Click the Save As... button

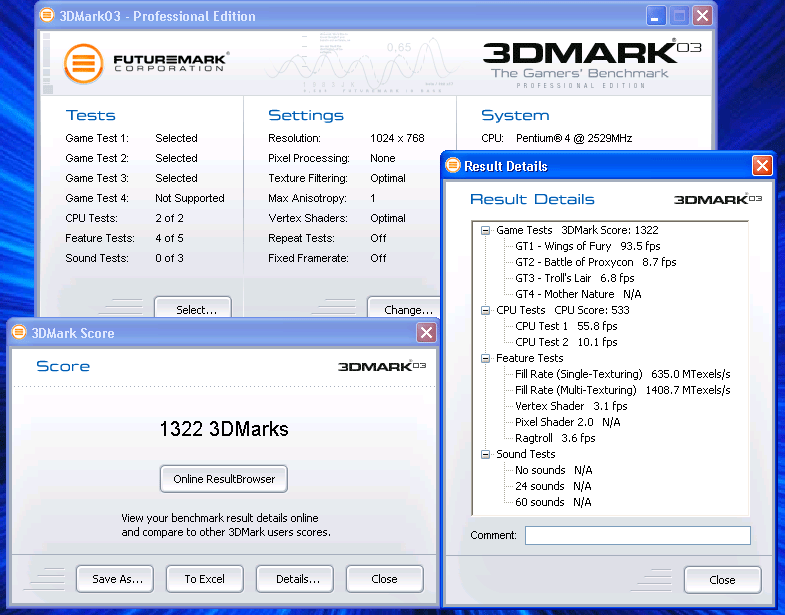pyautogui.click(x=115, y=579)
